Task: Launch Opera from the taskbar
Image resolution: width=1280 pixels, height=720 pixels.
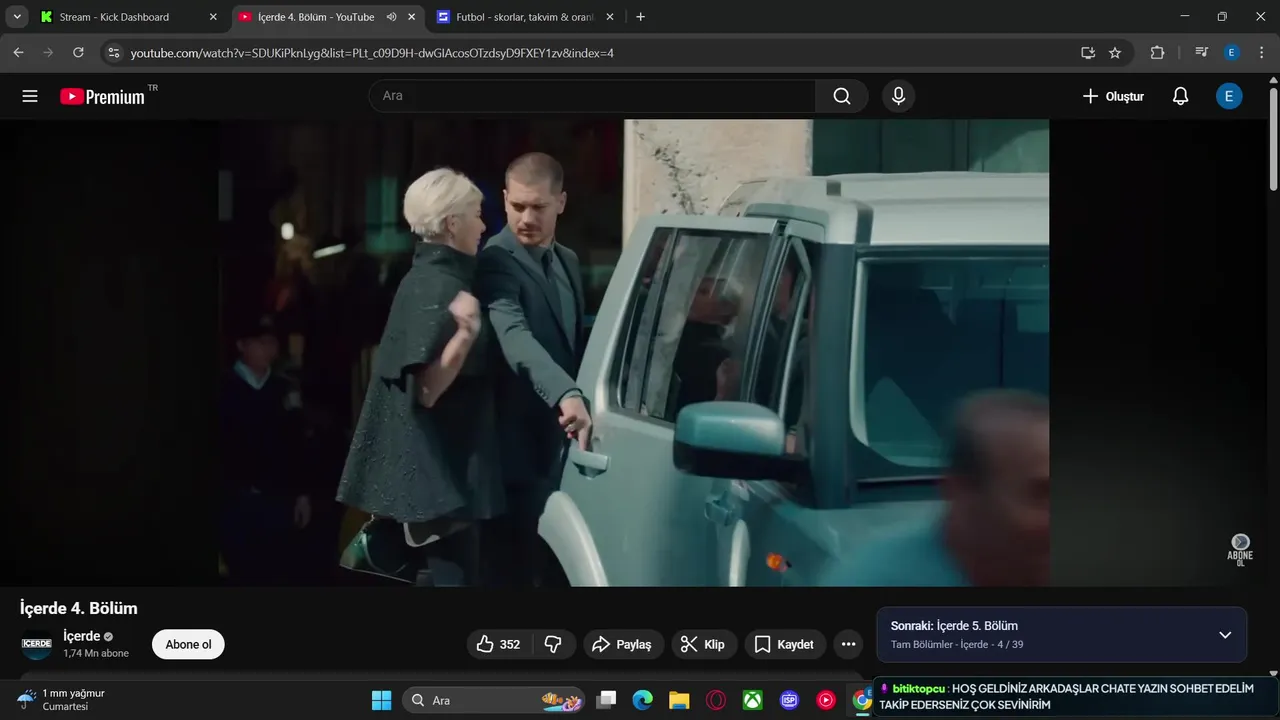Action: [716, 700]
